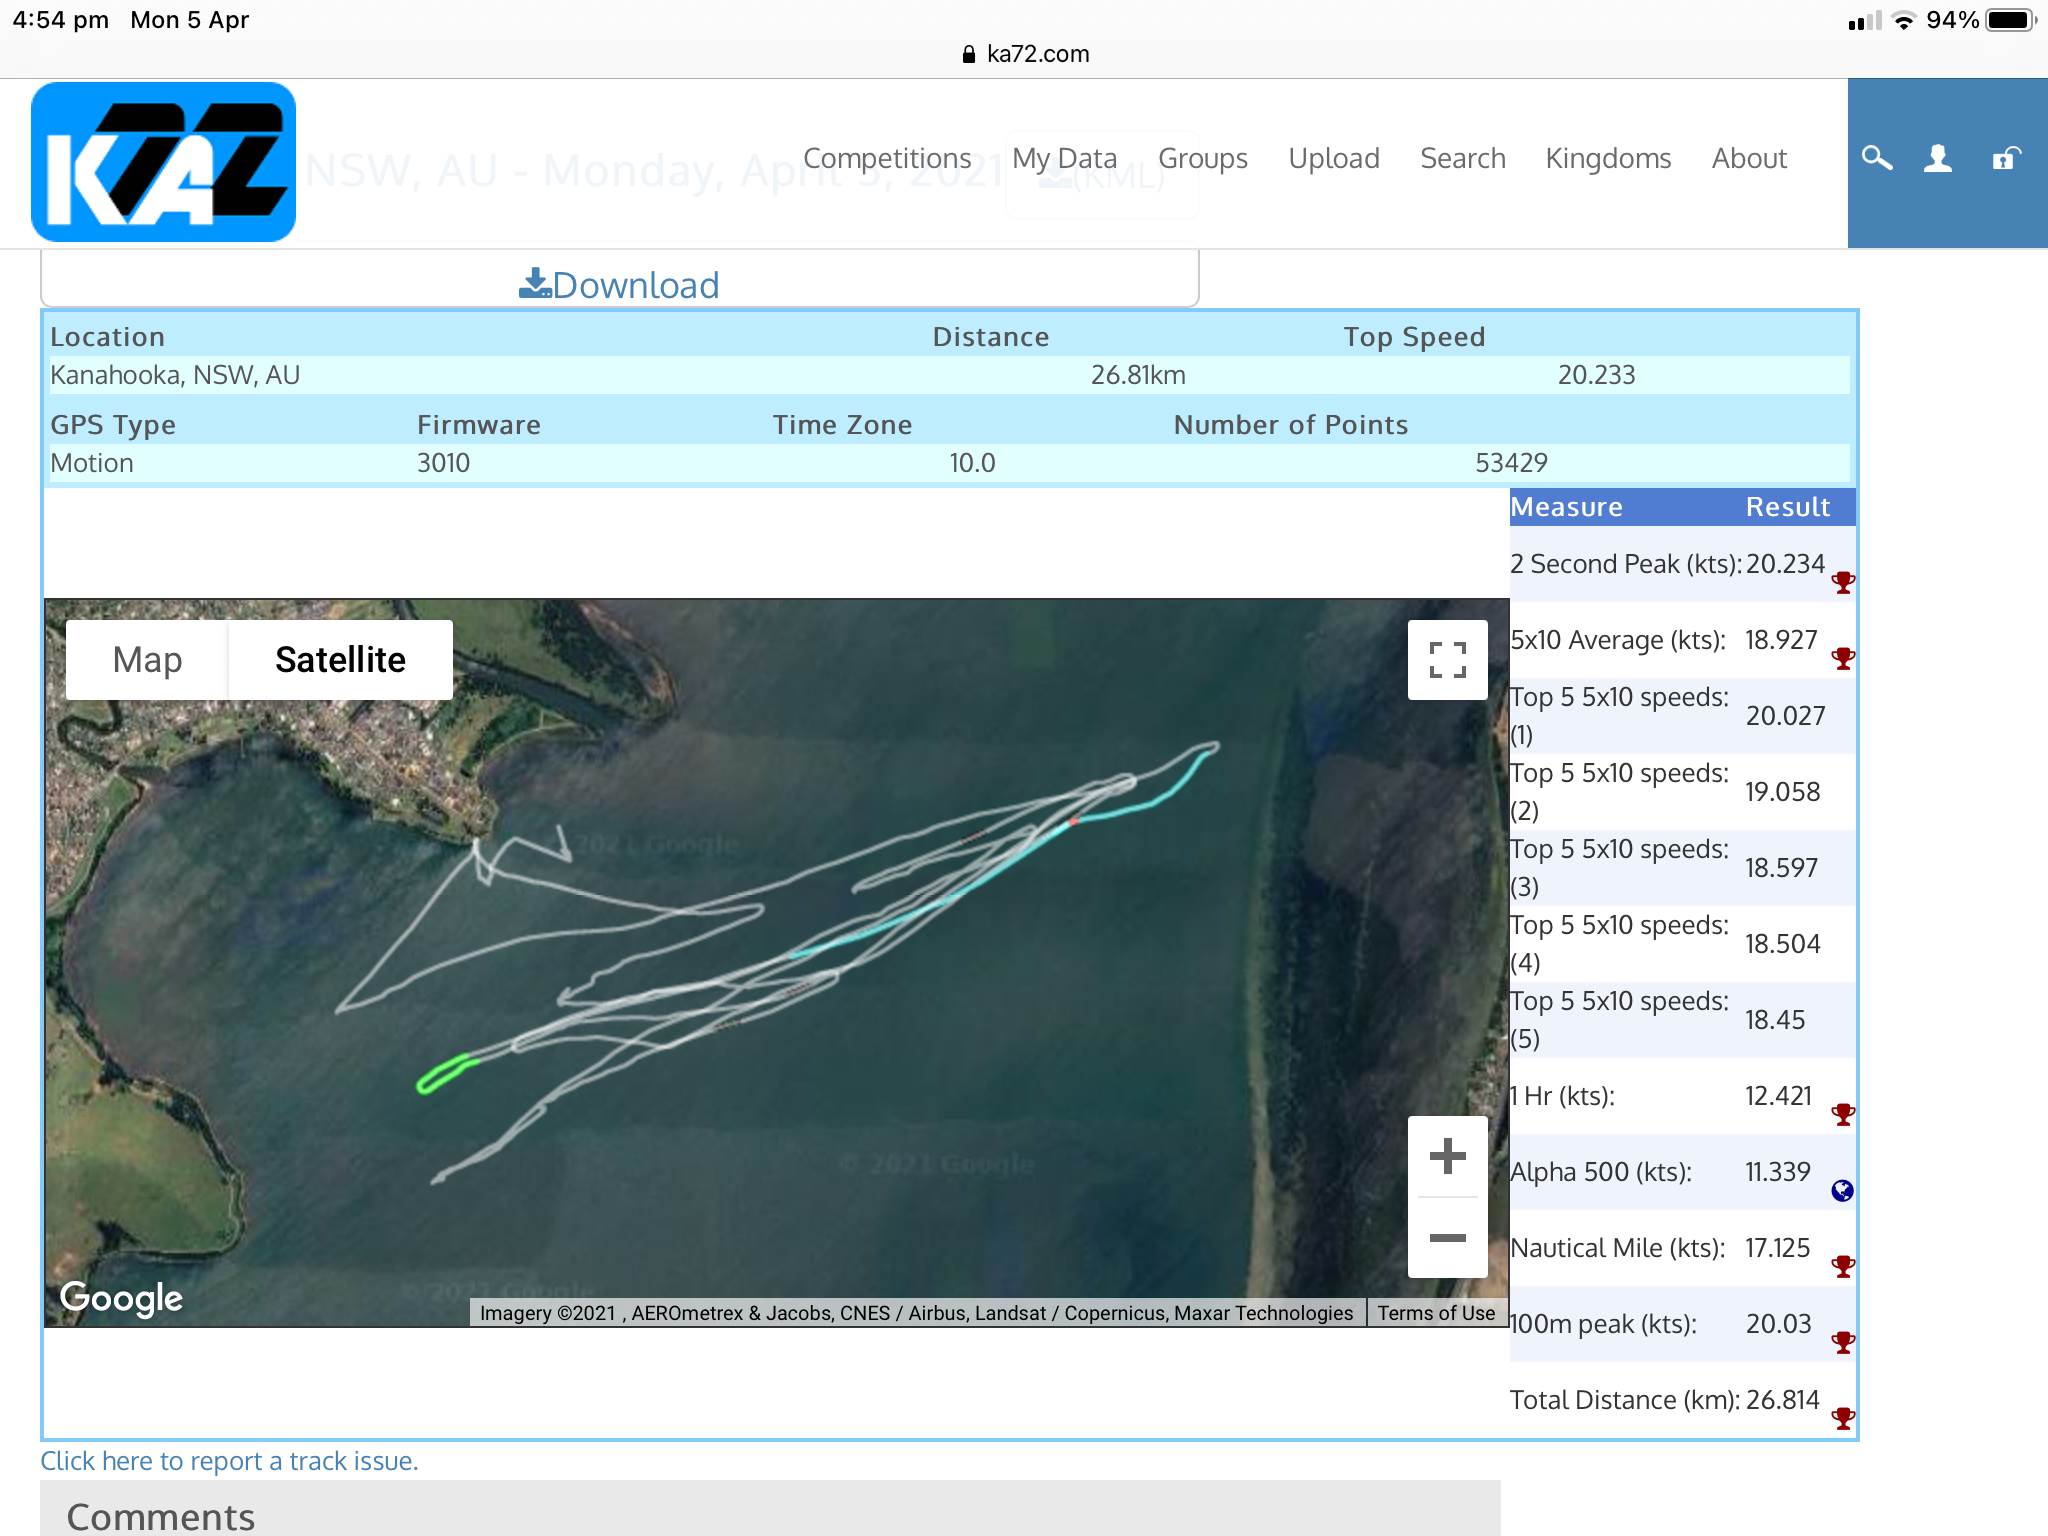This screenshot has width=2048, height=1536.
Task: Open the My Data menu
Action: click(1064, 158)
